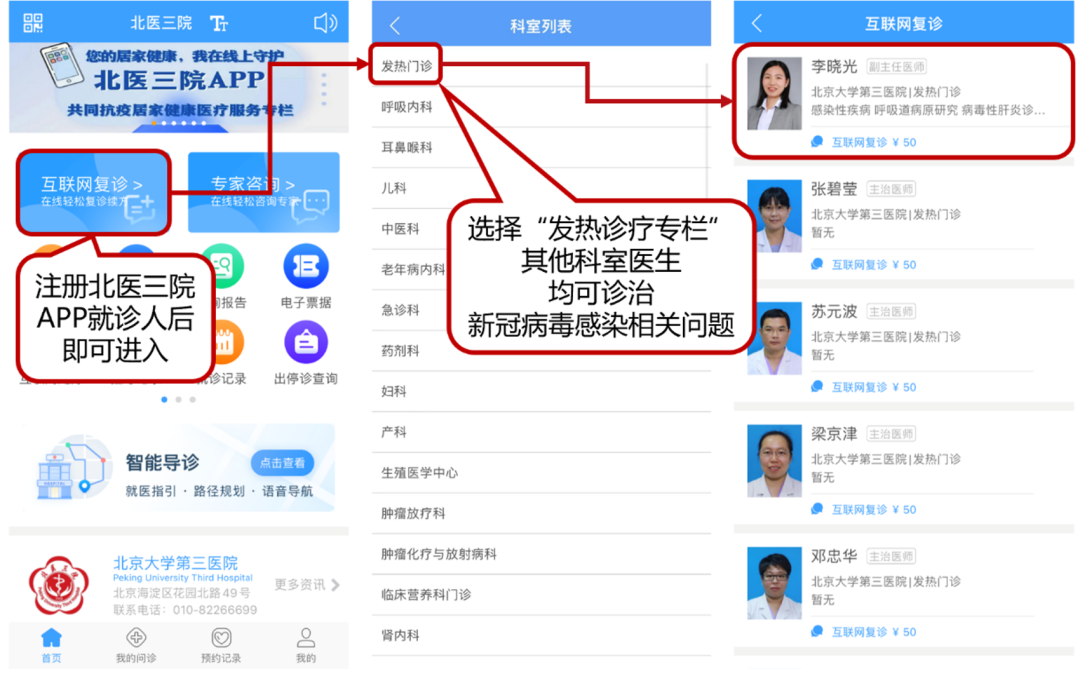Open doctor 苏元波's photo
Image resolution: width=1080 pixels, height=697 pixels.
[774, 338]
